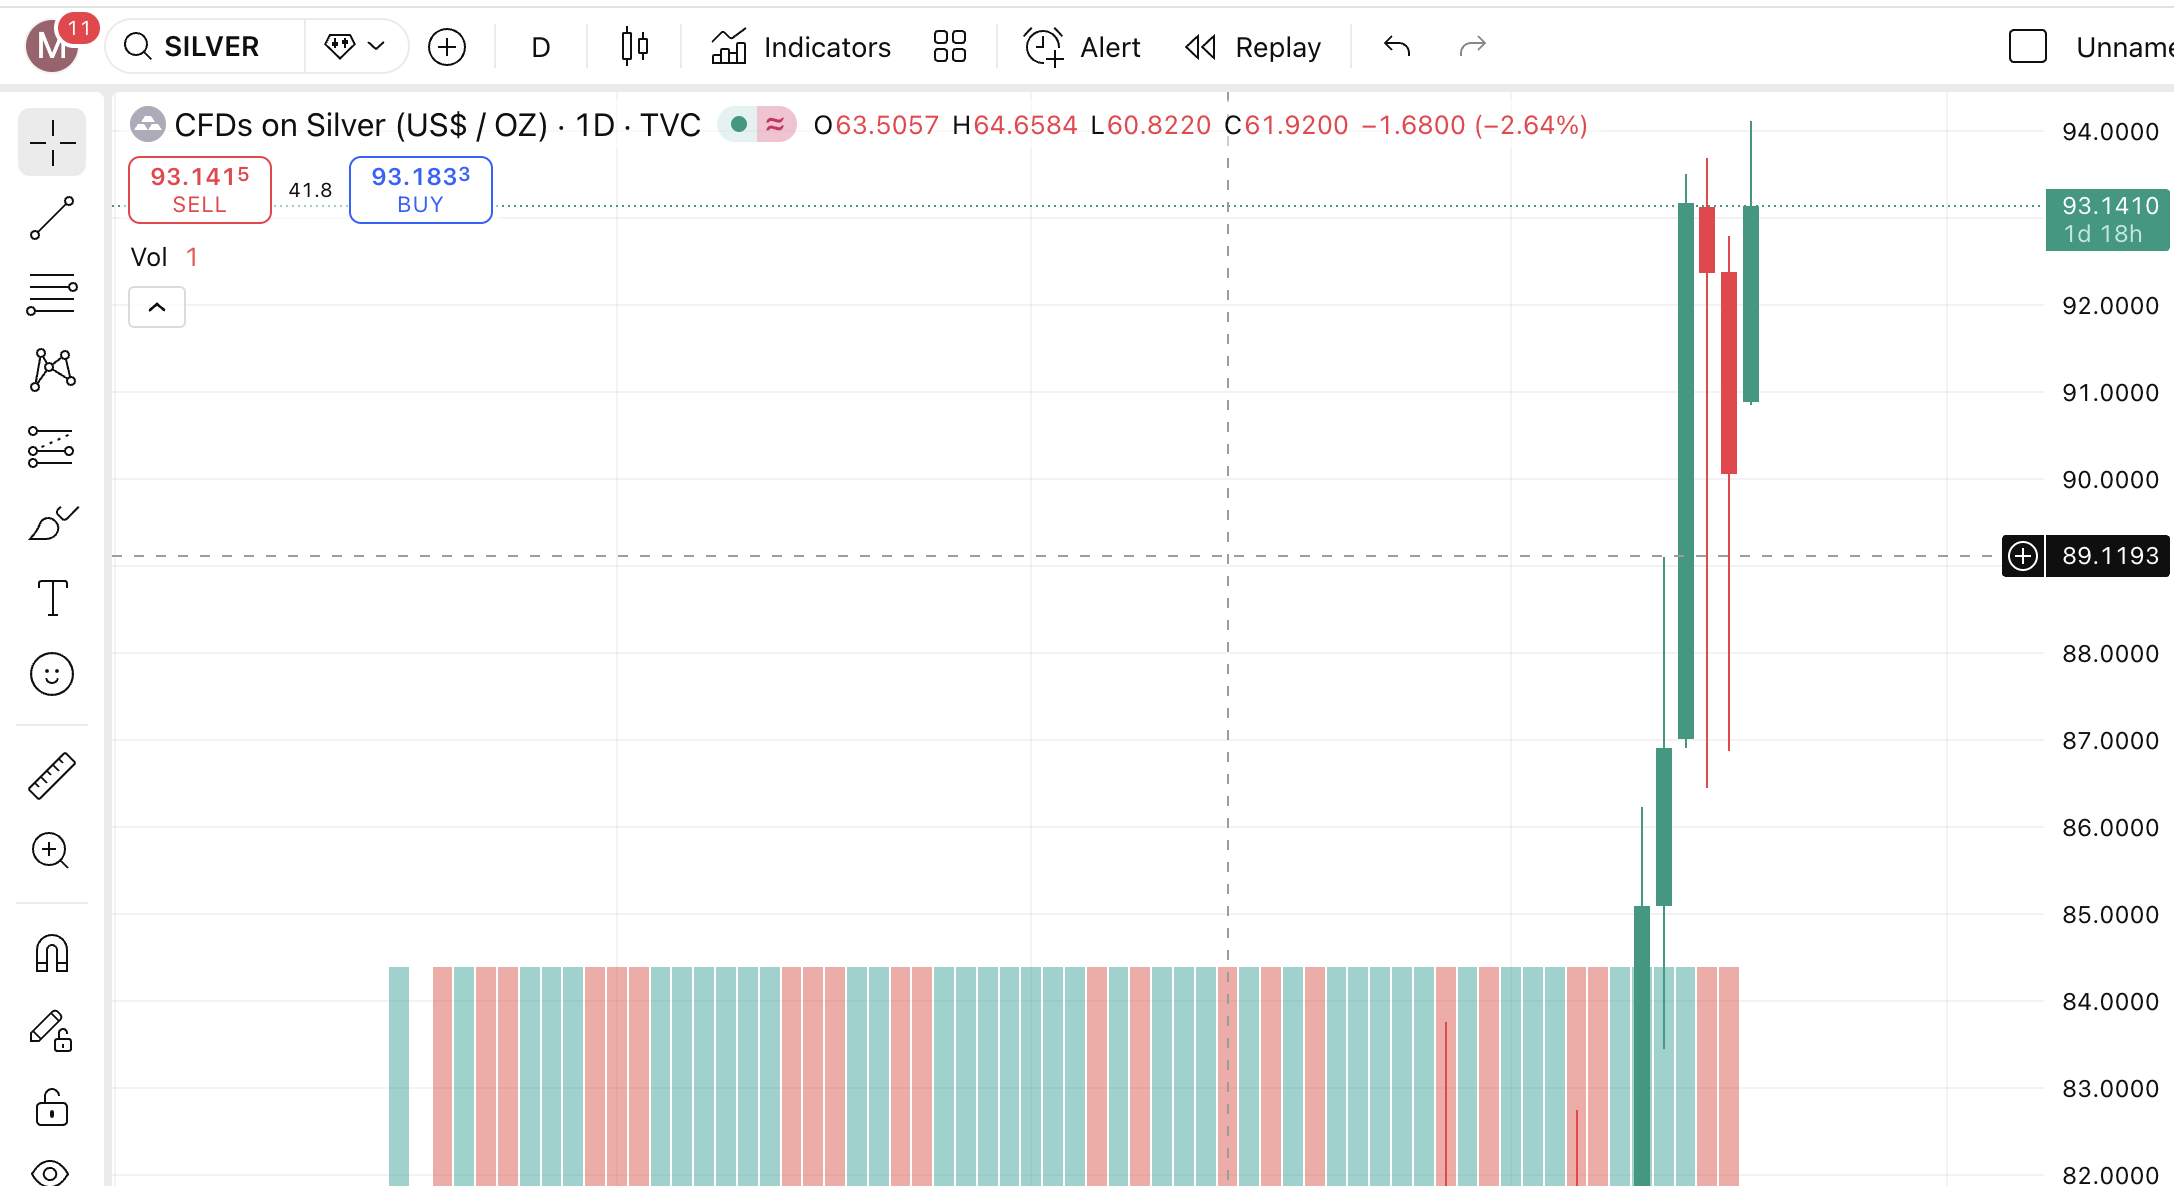Select the brush drawing tool
2174x1186 pixels.
(52, 523)
